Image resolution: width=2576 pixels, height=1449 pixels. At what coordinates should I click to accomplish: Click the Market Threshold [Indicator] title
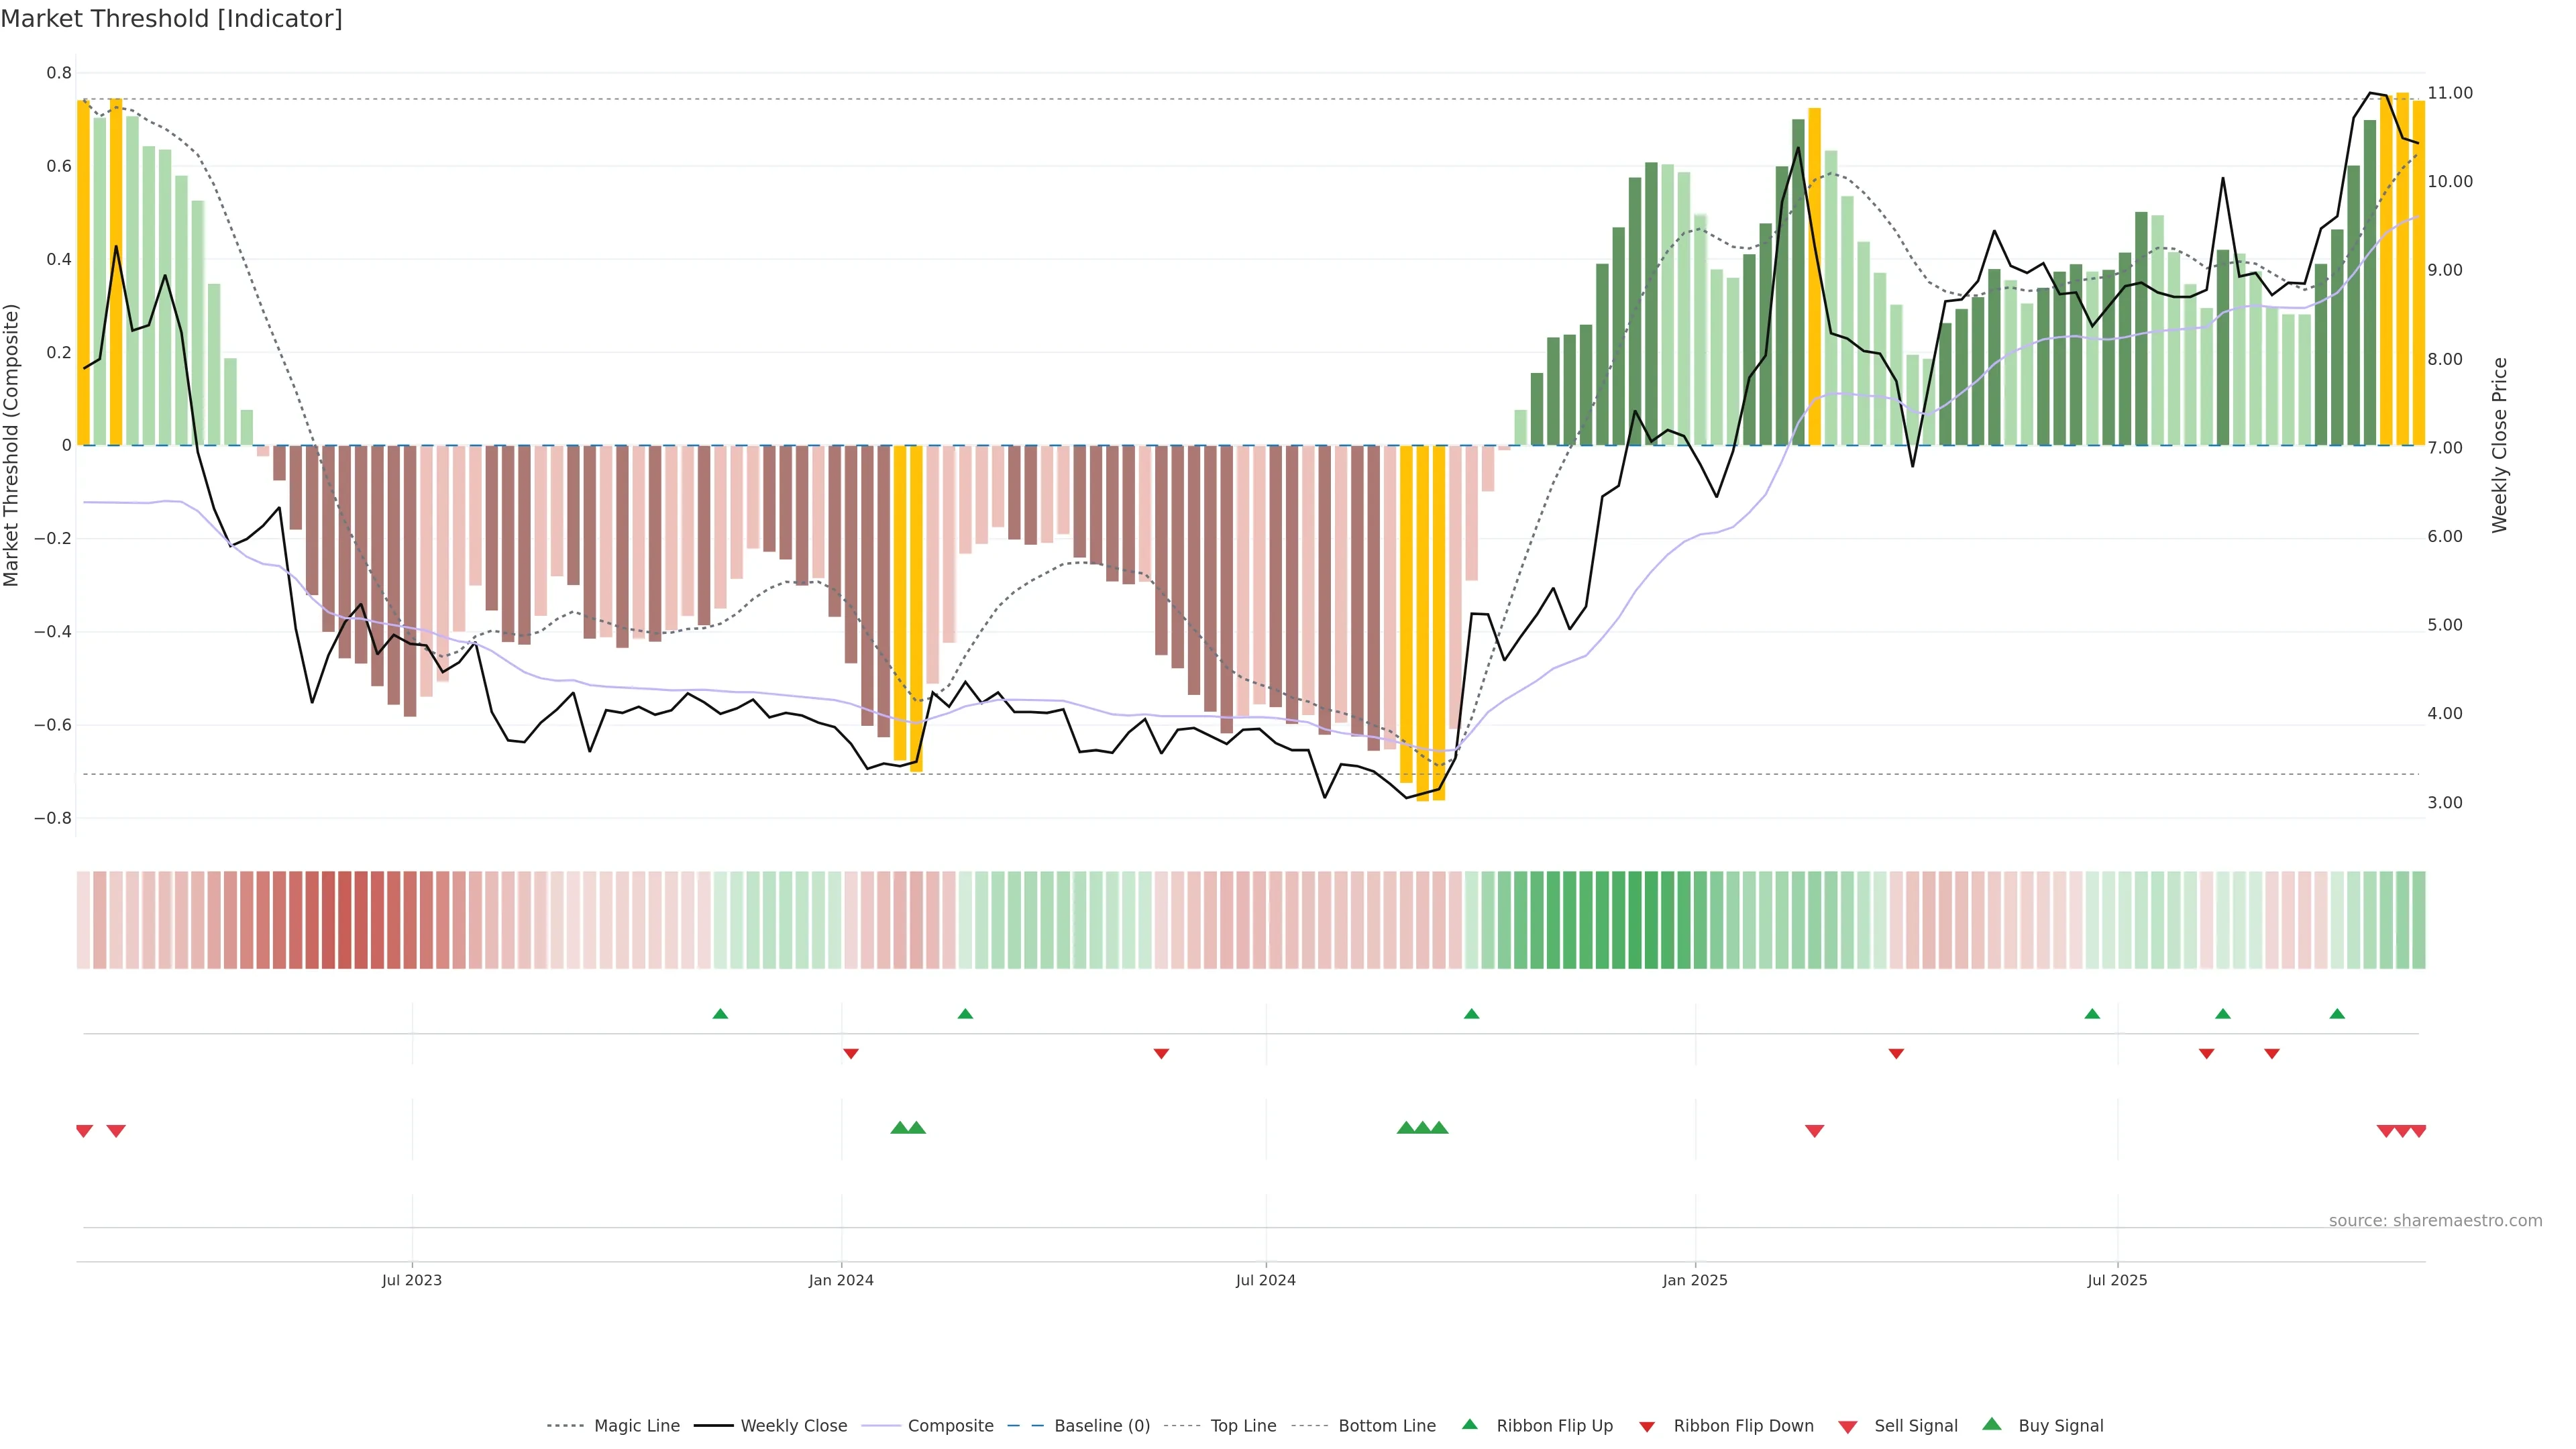pos(171,18)
